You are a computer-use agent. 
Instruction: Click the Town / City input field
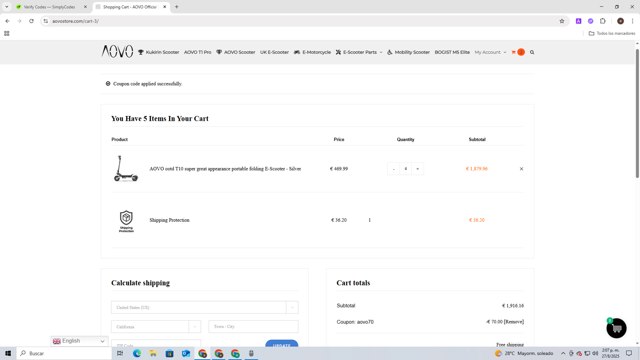click(253, 327)
